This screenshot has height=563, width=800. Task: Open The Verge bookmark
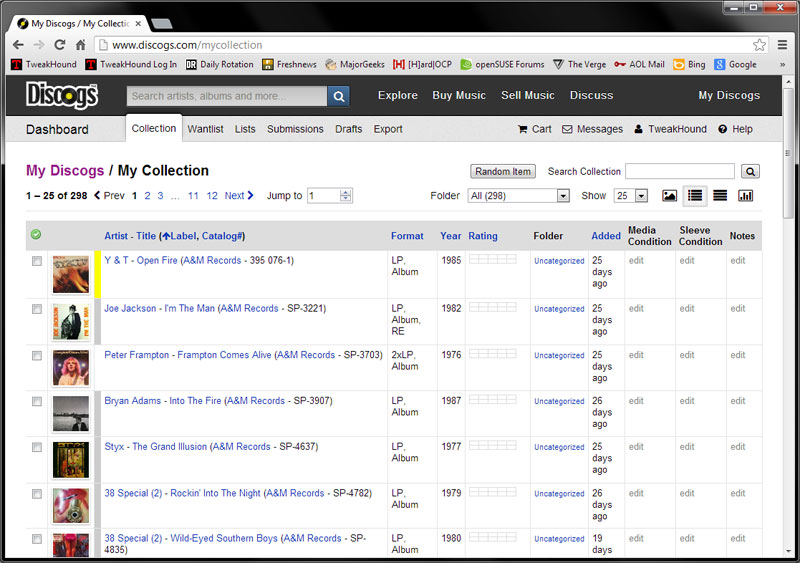tap(580, 64)
